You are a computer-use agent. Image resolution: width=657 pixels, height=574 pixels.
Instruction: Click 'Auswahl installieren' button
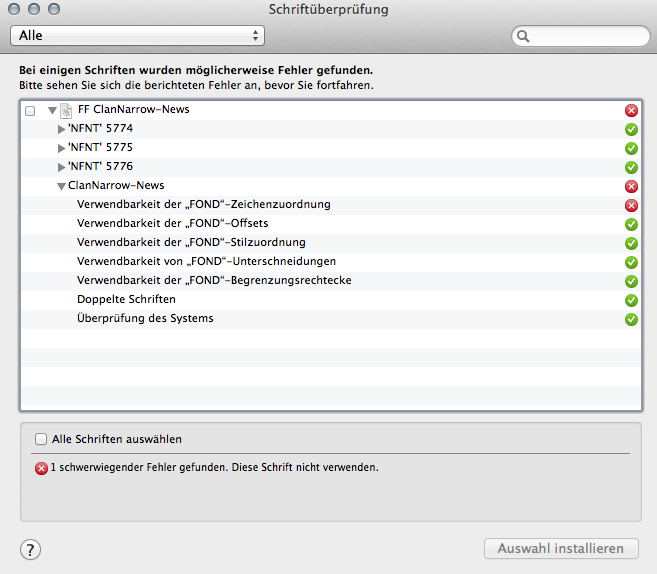tap(561, 548)
